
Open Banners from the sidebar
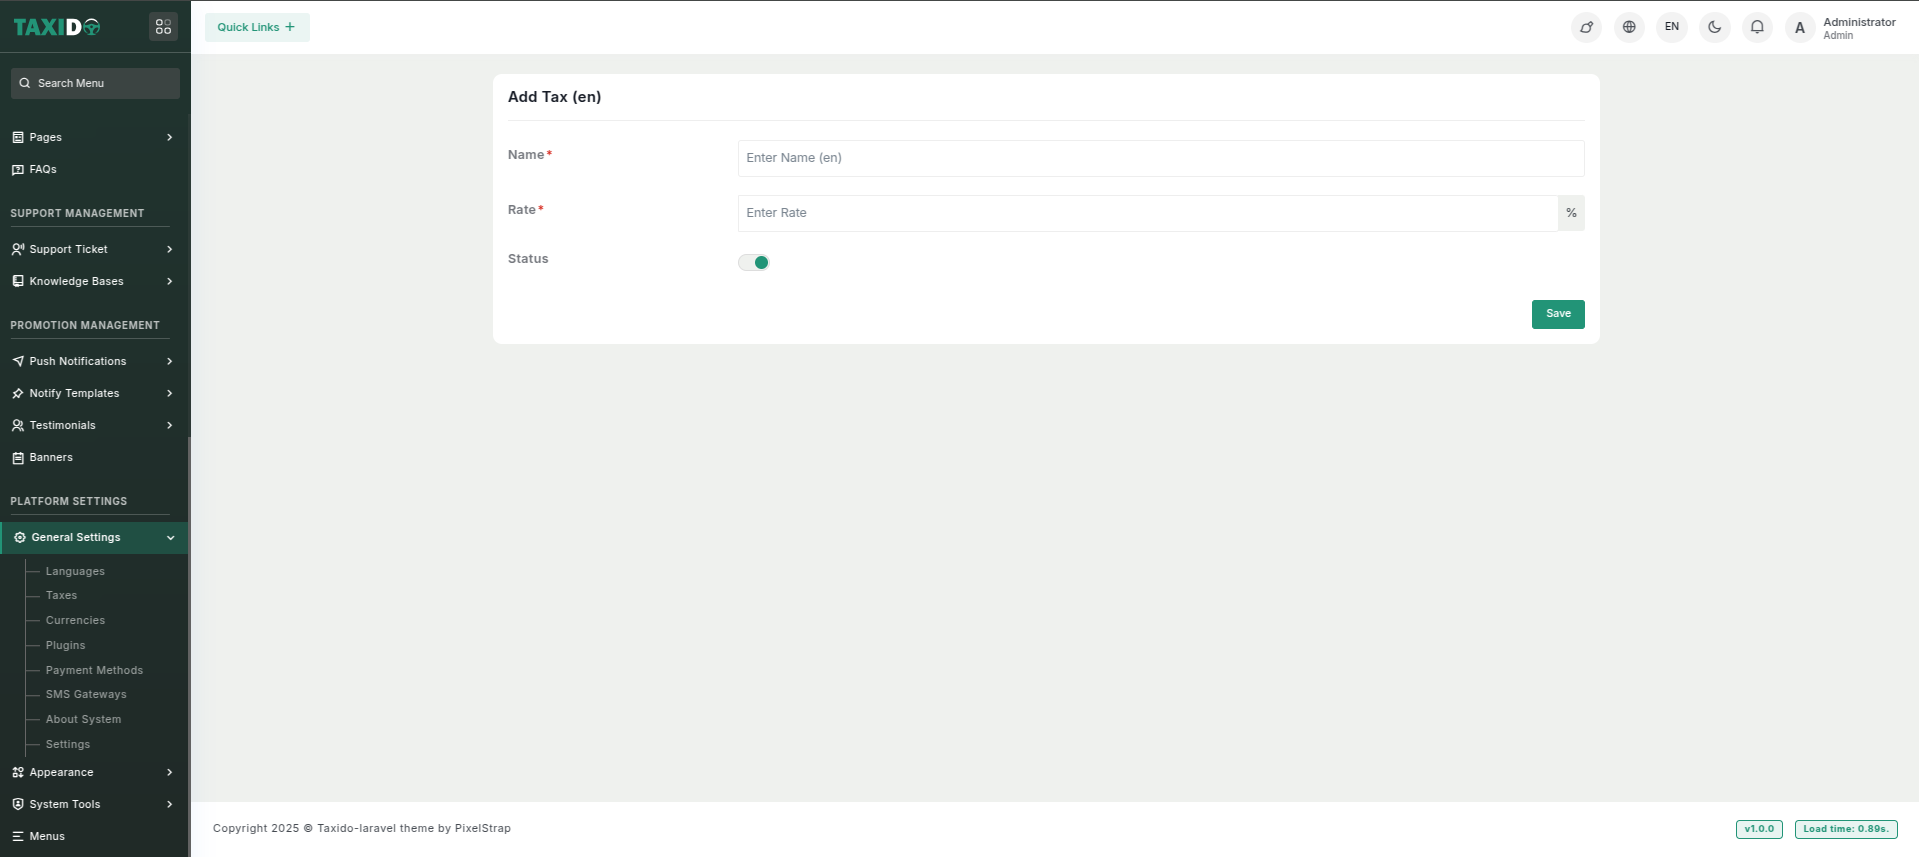point(51,458)
